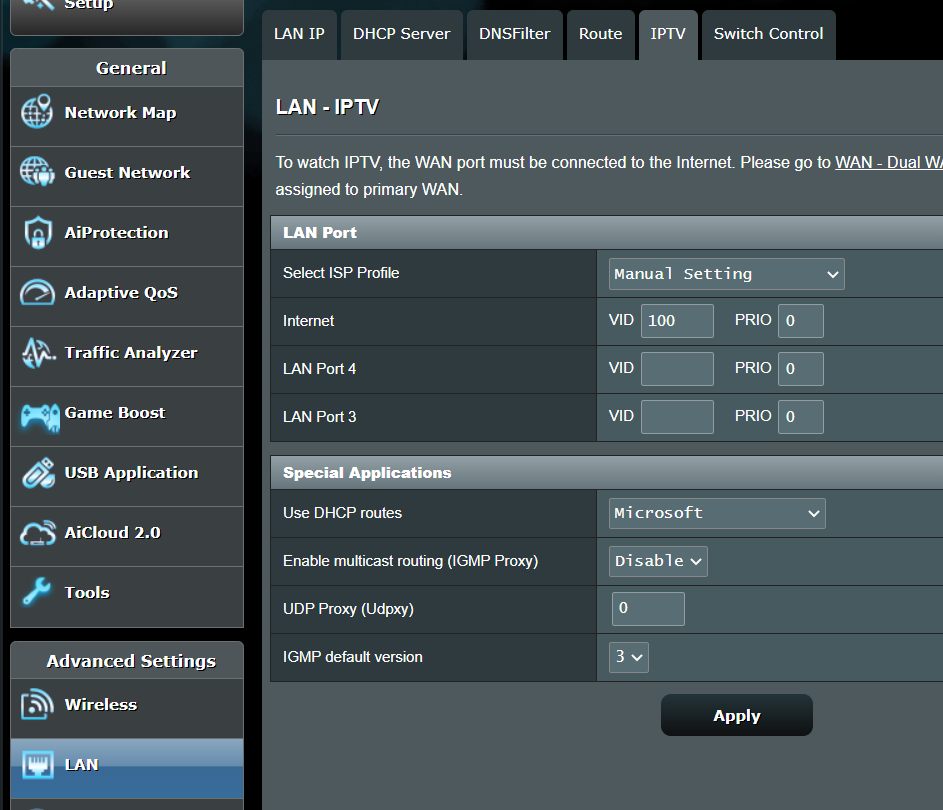Click the UDP Proxy (Udpxy) field
Image resolution: width=943 pixels, height=810 pixels.
coord(648,609)
